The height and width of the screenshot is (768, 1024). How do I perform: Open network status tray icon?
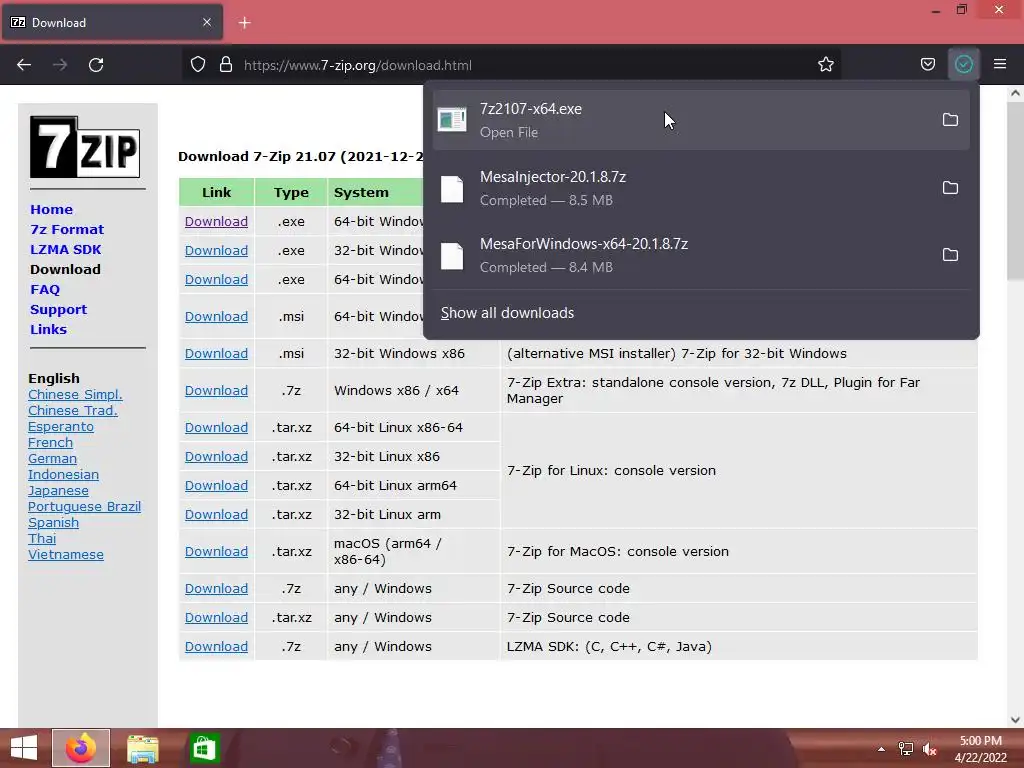[905, 749]
